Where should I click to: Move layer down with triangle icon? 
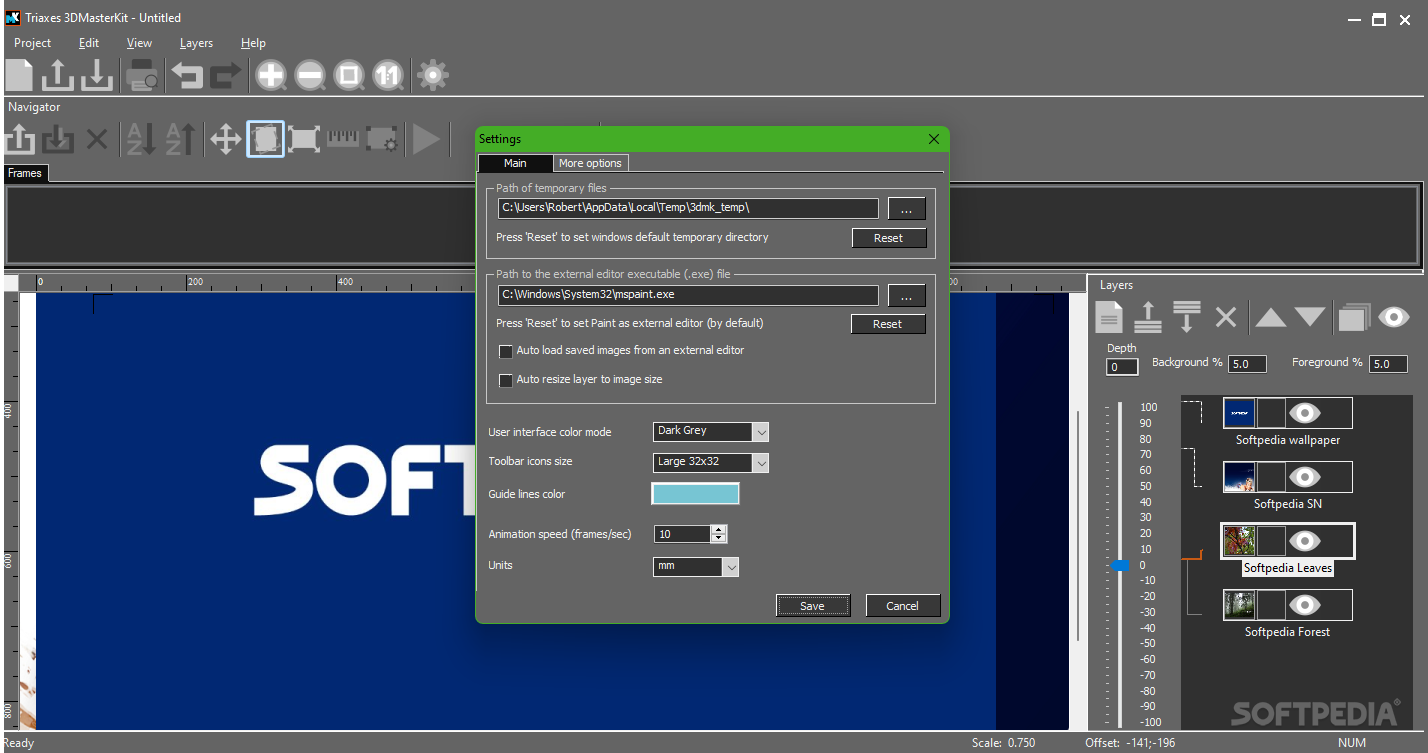(x=1310, y=318)
